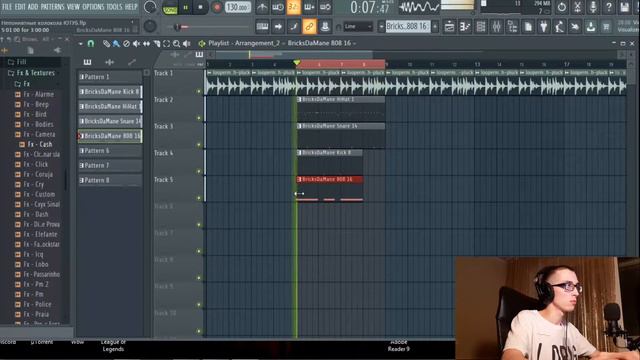Select Pattern 7 in the picker
640x360 pixels.
pyautogui.click(x=110, y=165)
